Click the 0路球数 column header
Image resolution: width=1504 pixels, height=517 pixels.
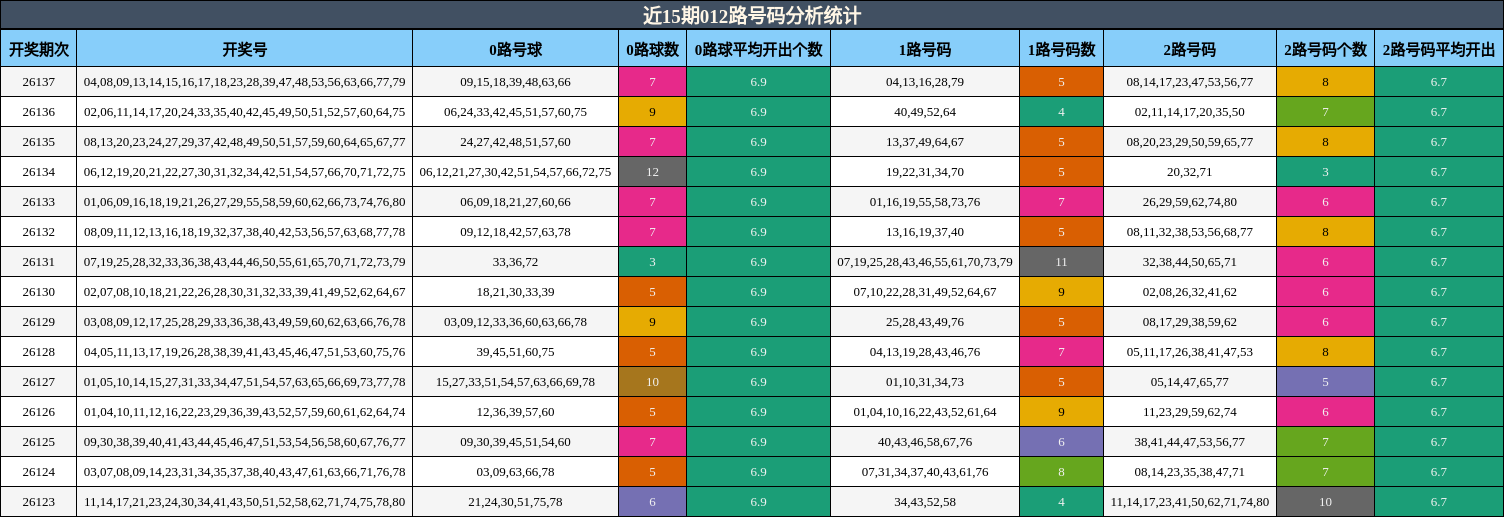point(653,48)
